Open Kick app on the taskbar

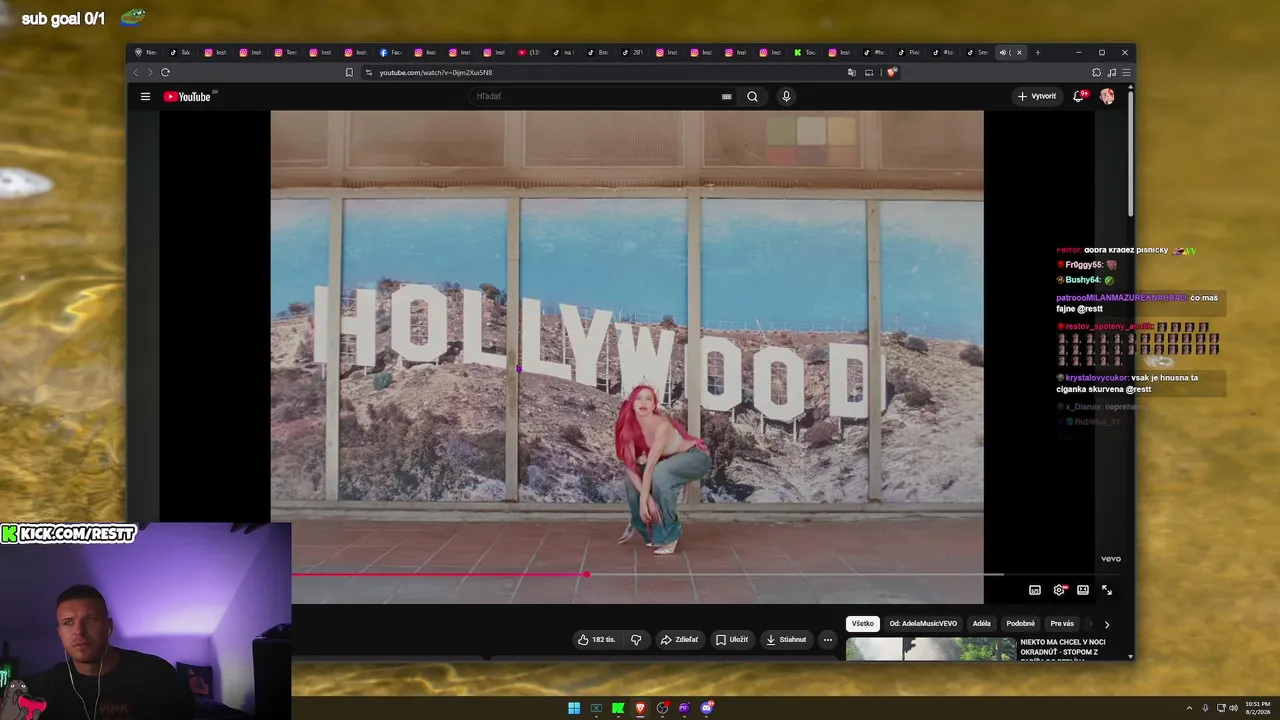pyautogui.click(x=618, y=708)
